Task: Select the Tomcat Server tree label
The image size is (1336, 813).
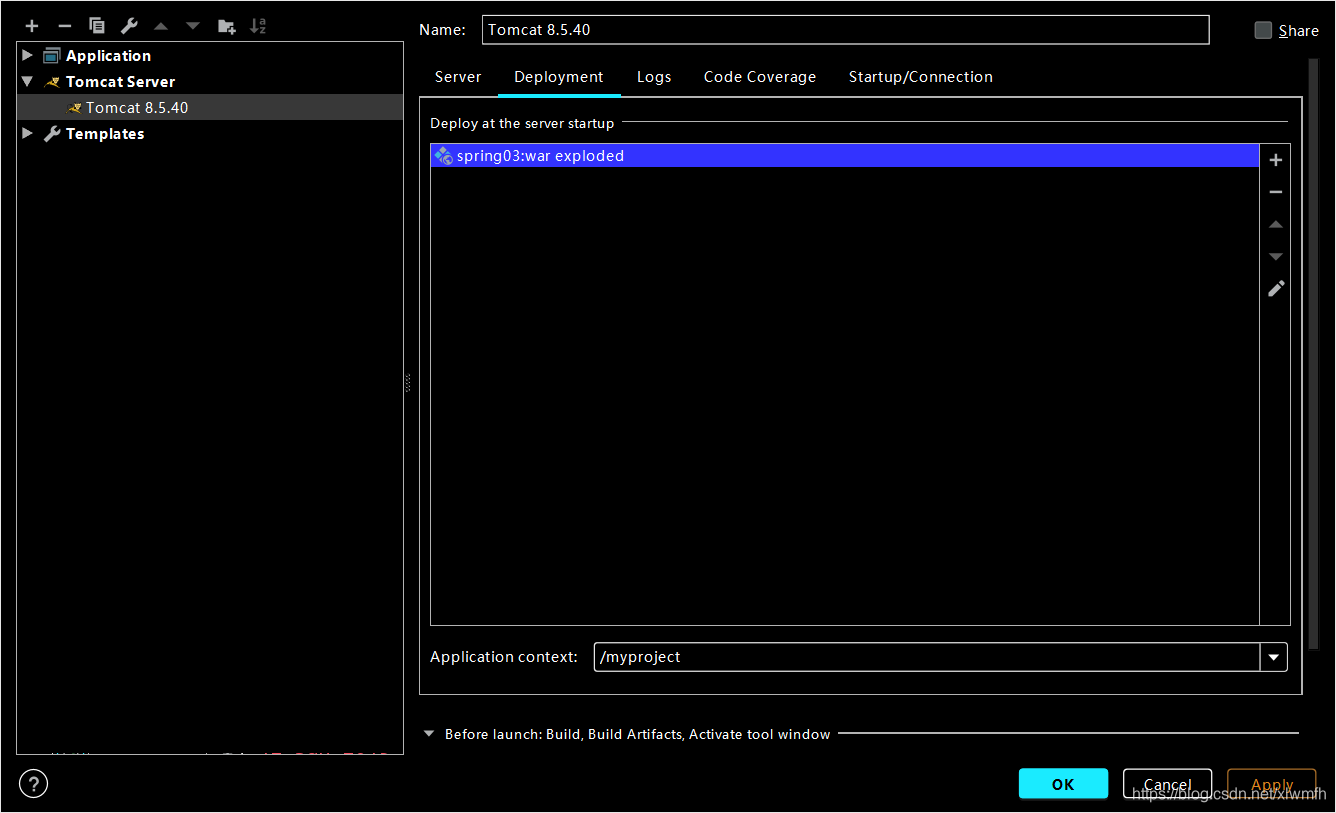Action: click(120, 81)
